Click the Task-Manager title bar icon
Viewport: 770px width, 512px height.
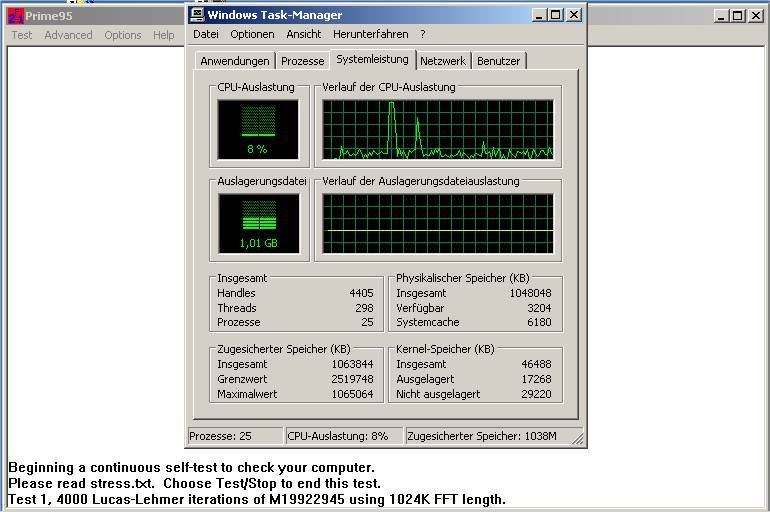[197, 15]
